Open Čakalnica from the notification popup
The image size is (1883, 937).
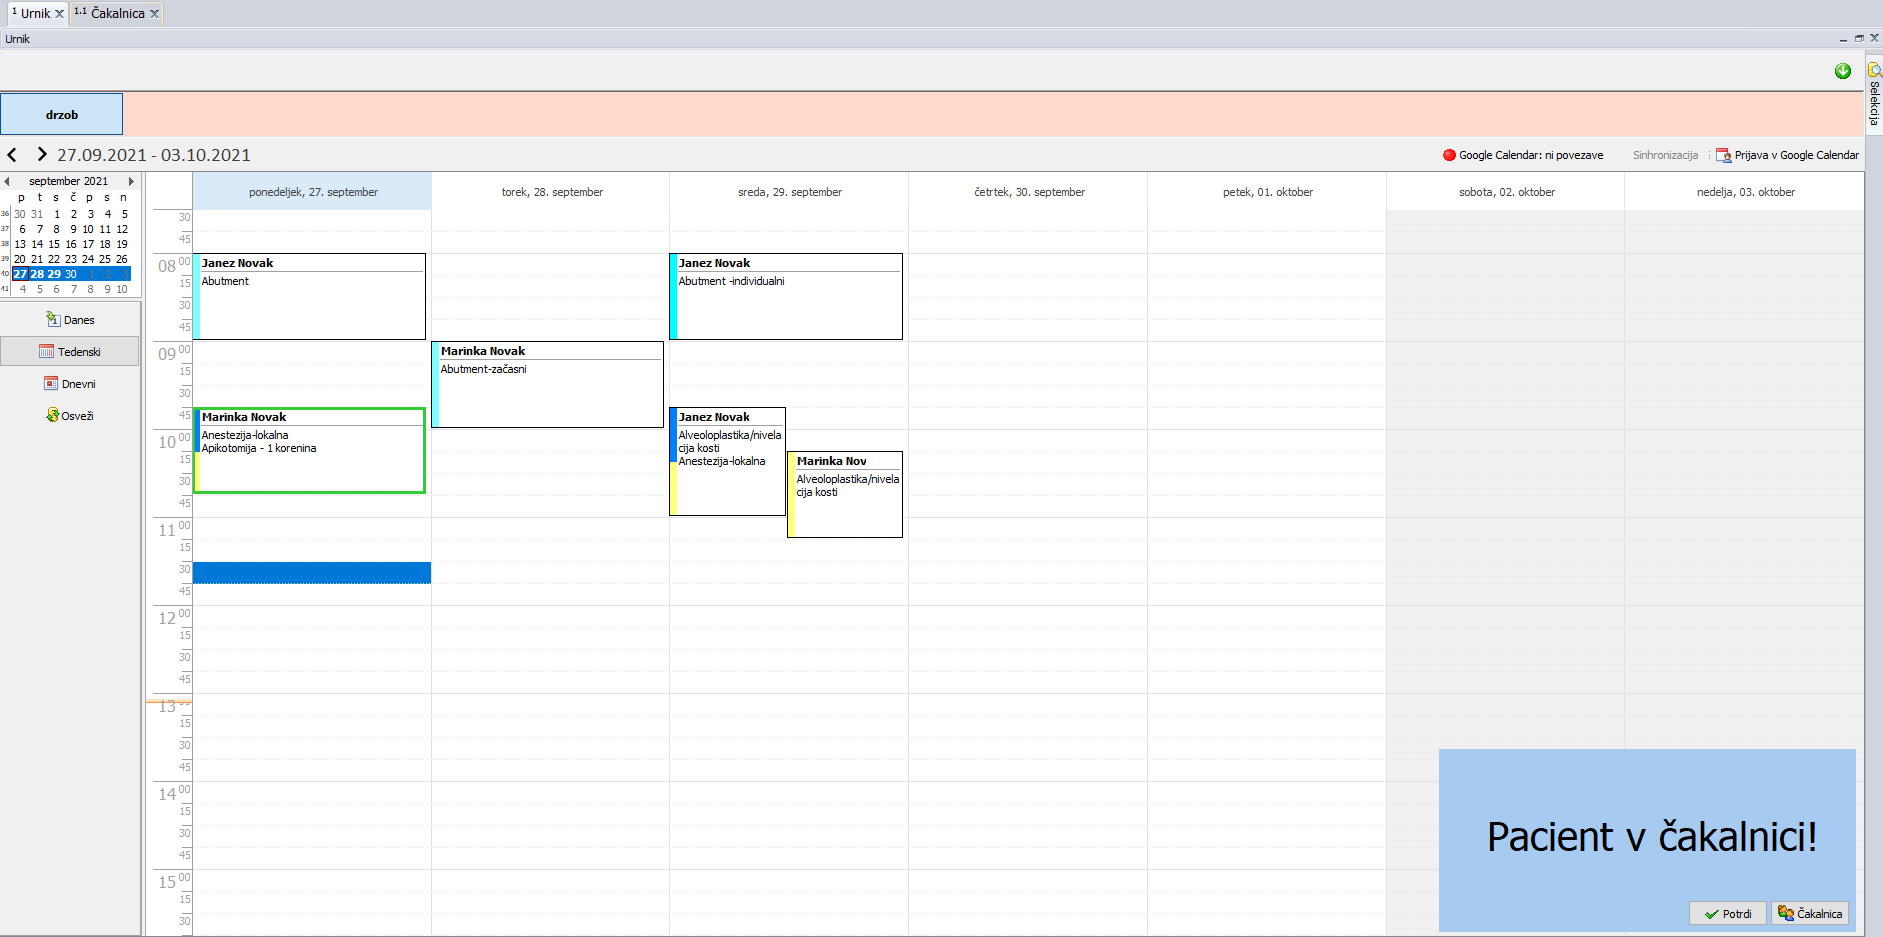1810,914
